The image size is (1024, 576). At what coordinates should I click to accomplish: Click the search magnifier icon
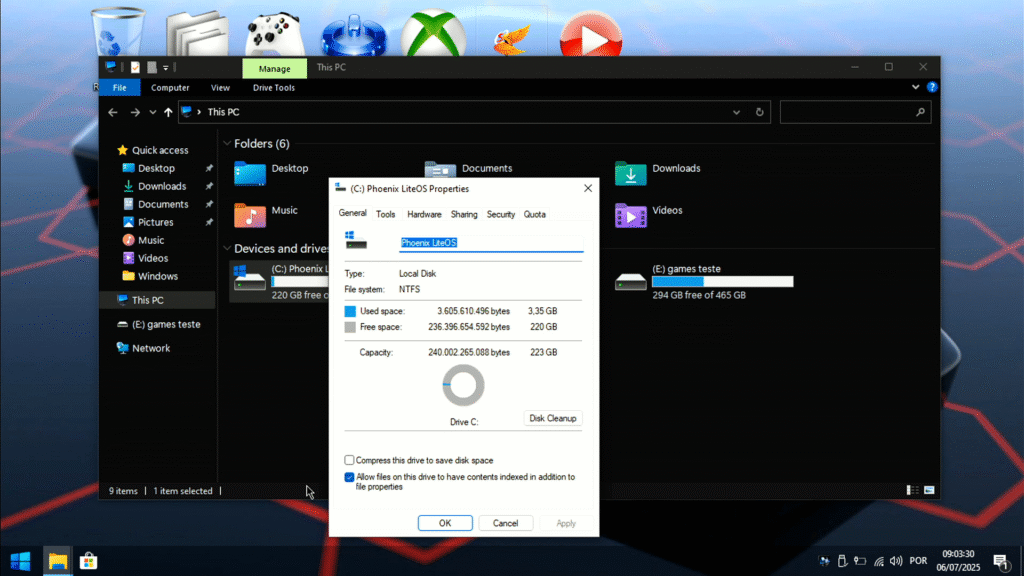point(920,112)
